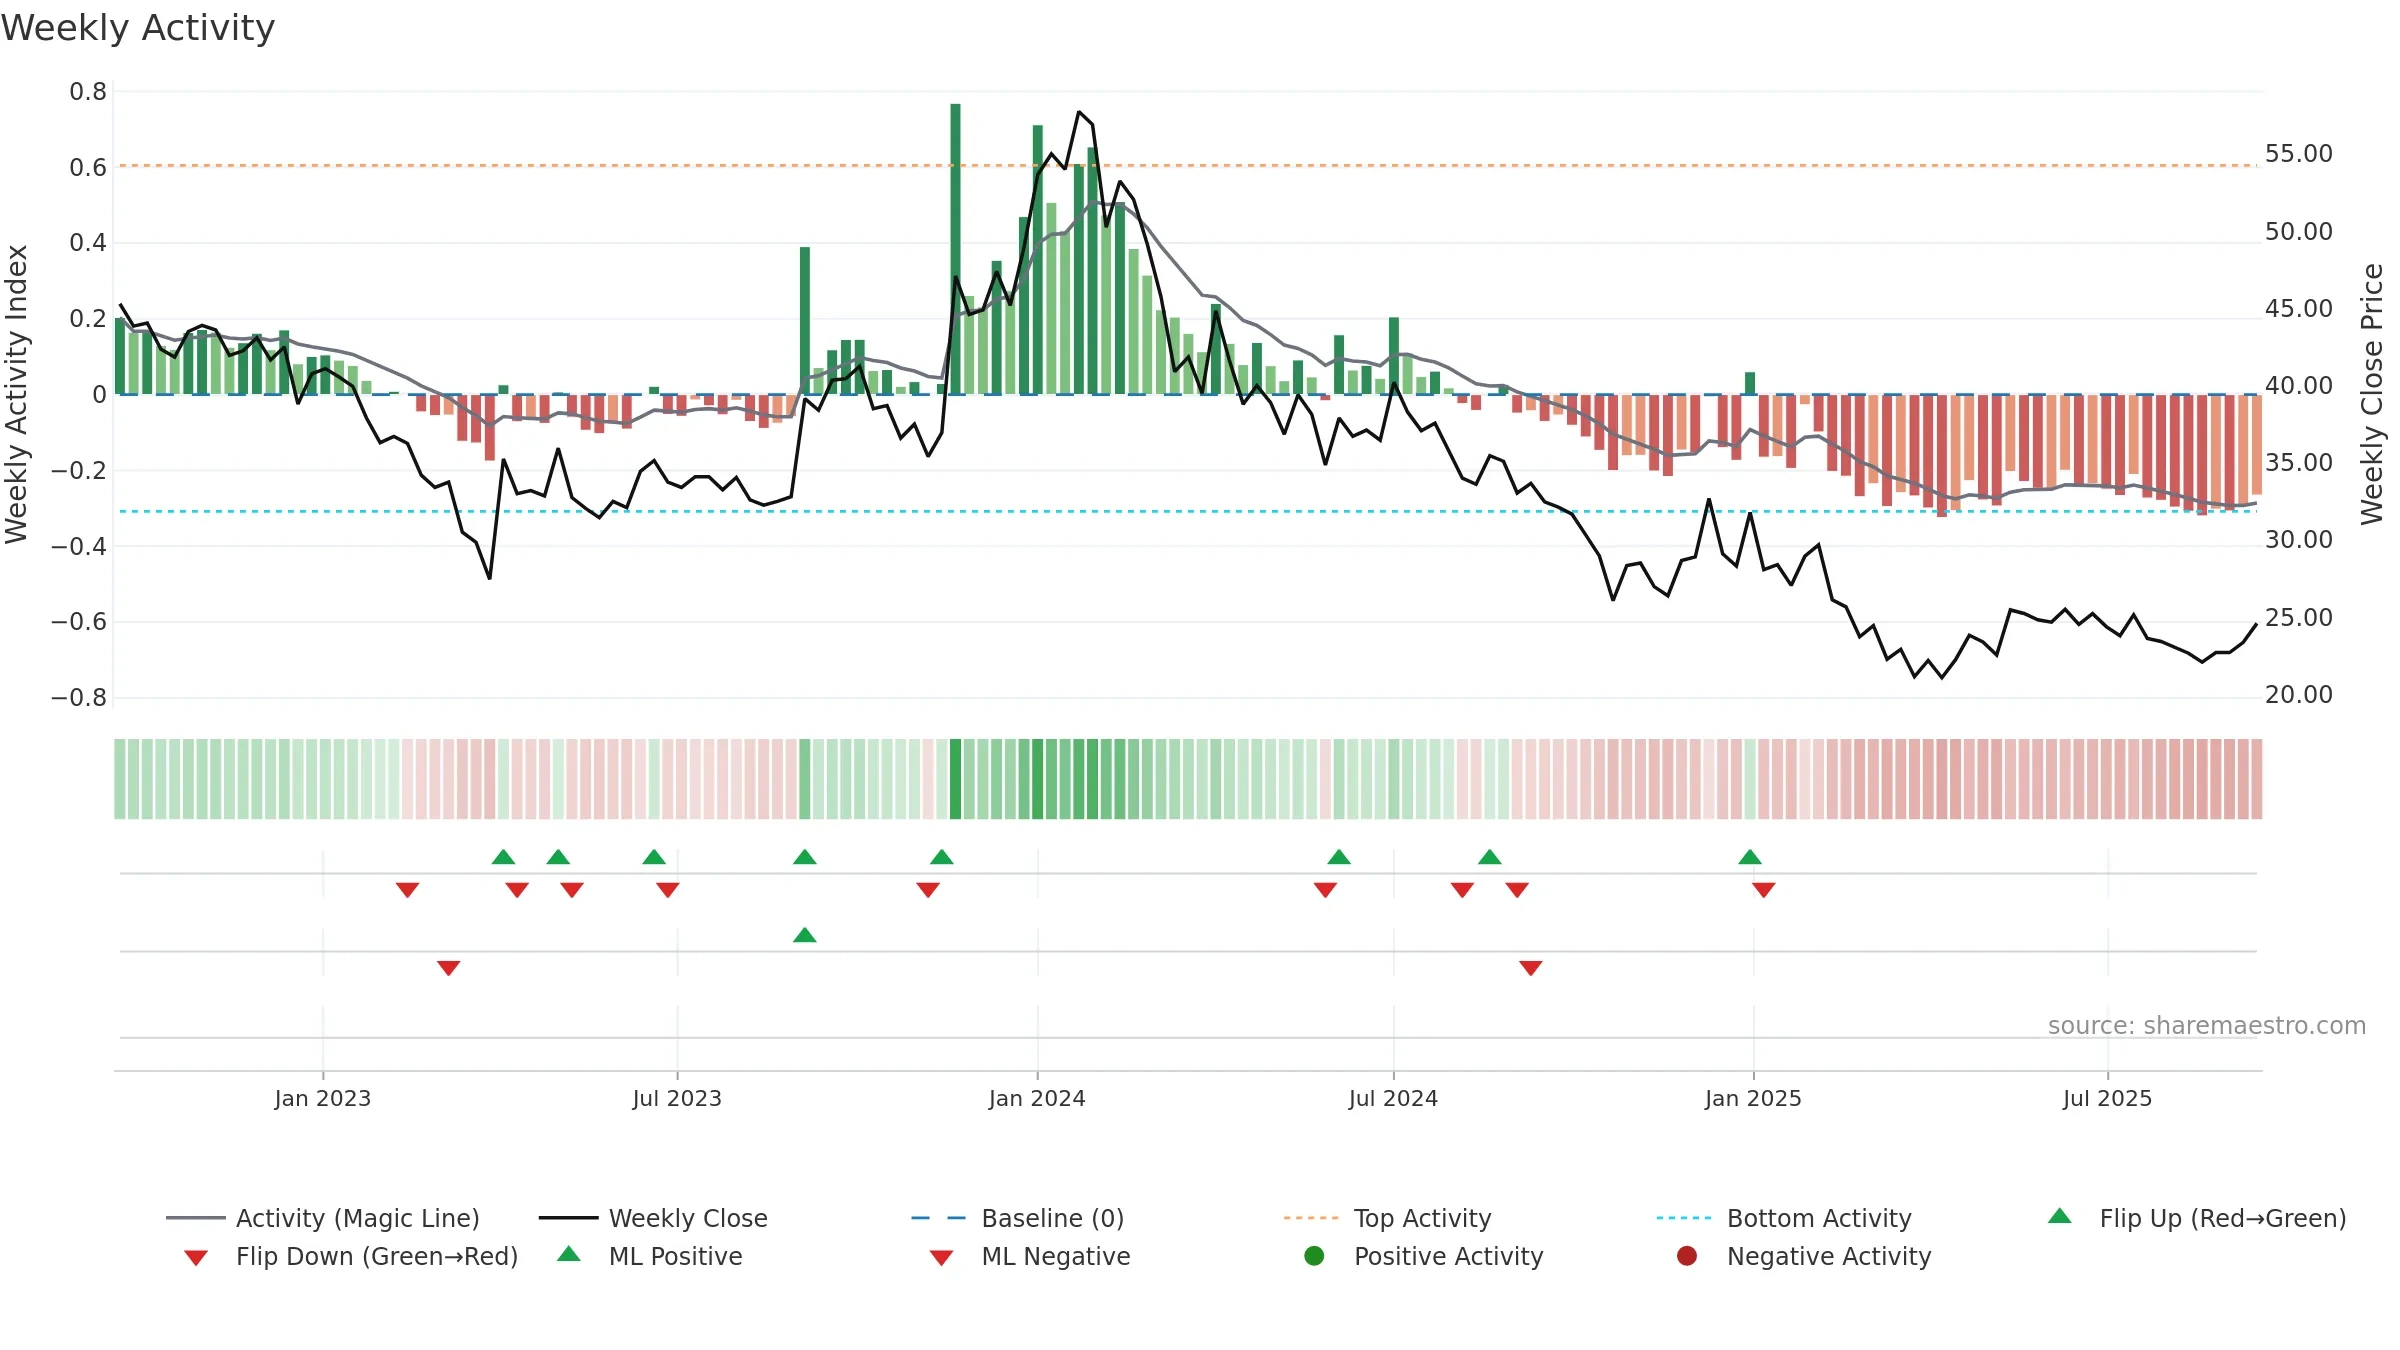2400x1350 pixels.
Task: Click the Weekly Close Price axis title
Action: tap(2372, 394)
